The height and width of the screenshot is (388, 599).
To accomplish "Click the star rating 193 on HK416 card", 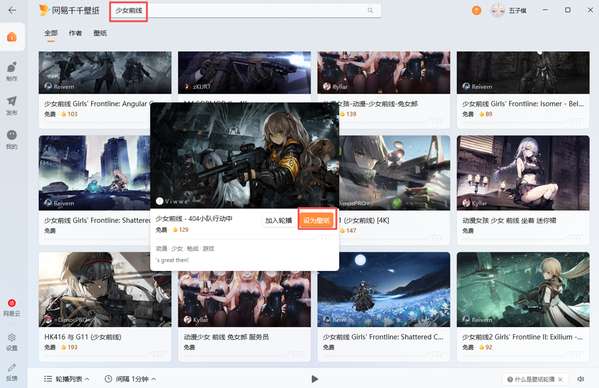I will 69,347.
